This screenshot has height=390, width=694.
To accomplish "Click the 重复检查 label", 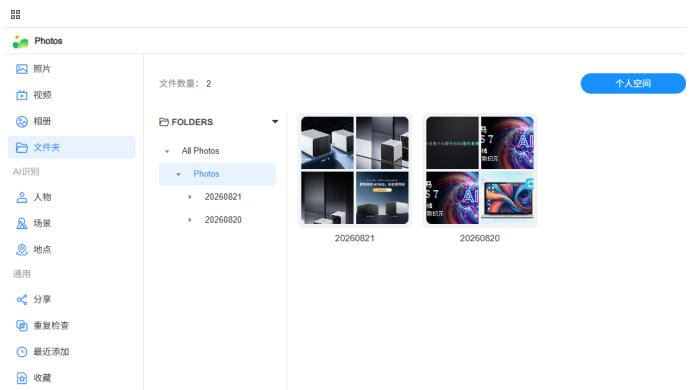I will (51, 326).
